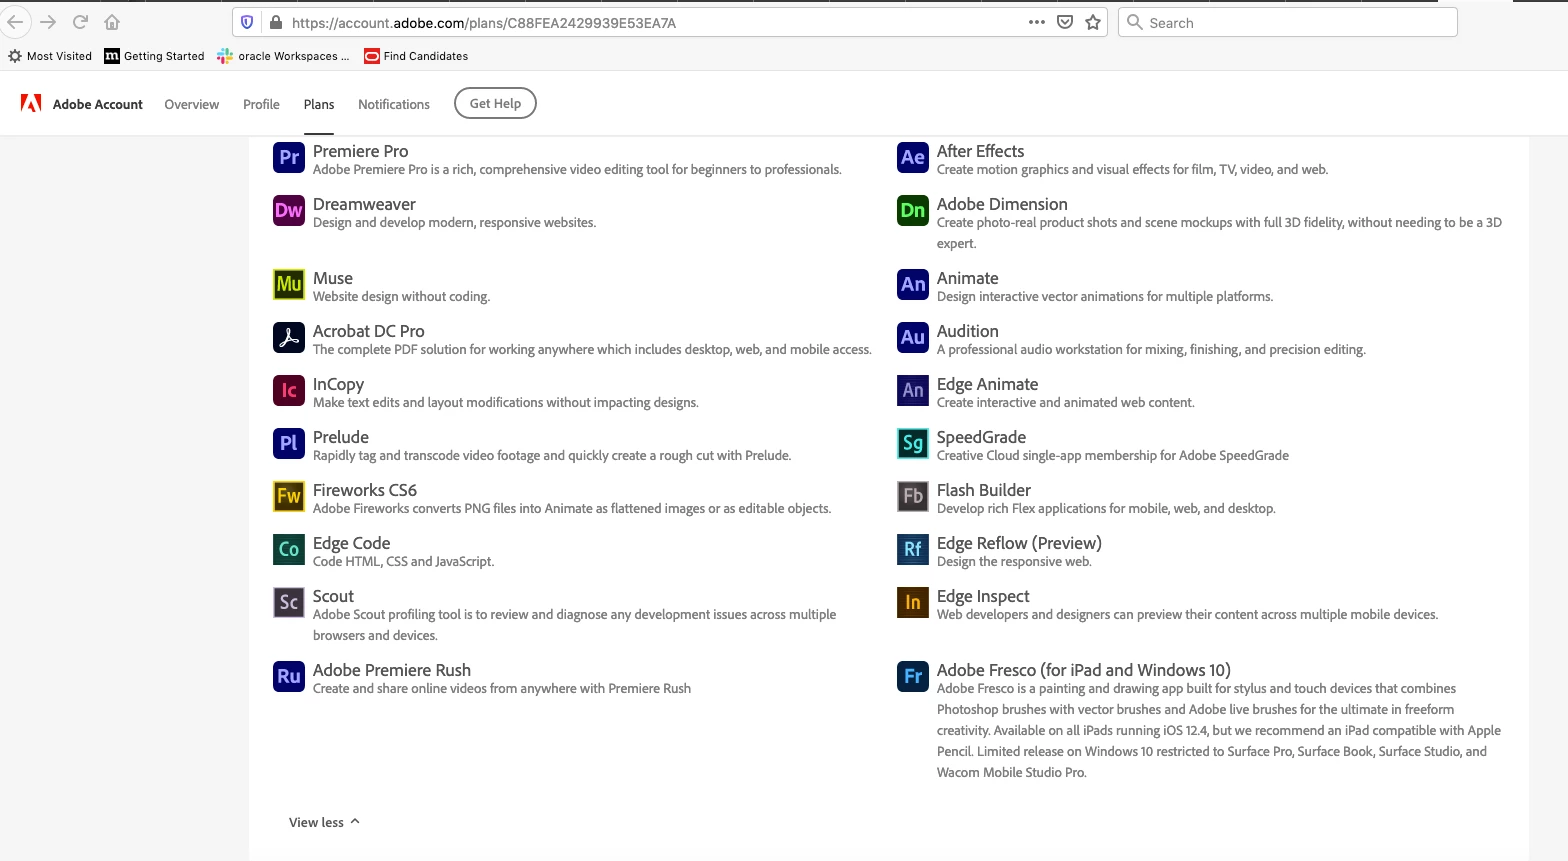Image resolution: width=1568 pixels, height=861 pixels.
Task: Click the Flash Builder title text
Action: (x=984, y=490)
